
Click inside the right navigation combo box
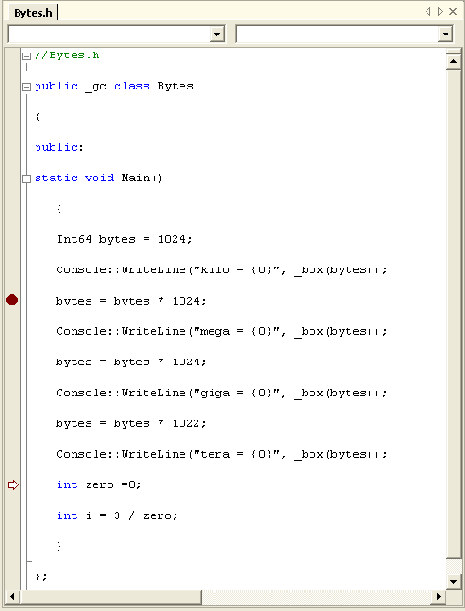pyautogui.click(x=344, y=34)
